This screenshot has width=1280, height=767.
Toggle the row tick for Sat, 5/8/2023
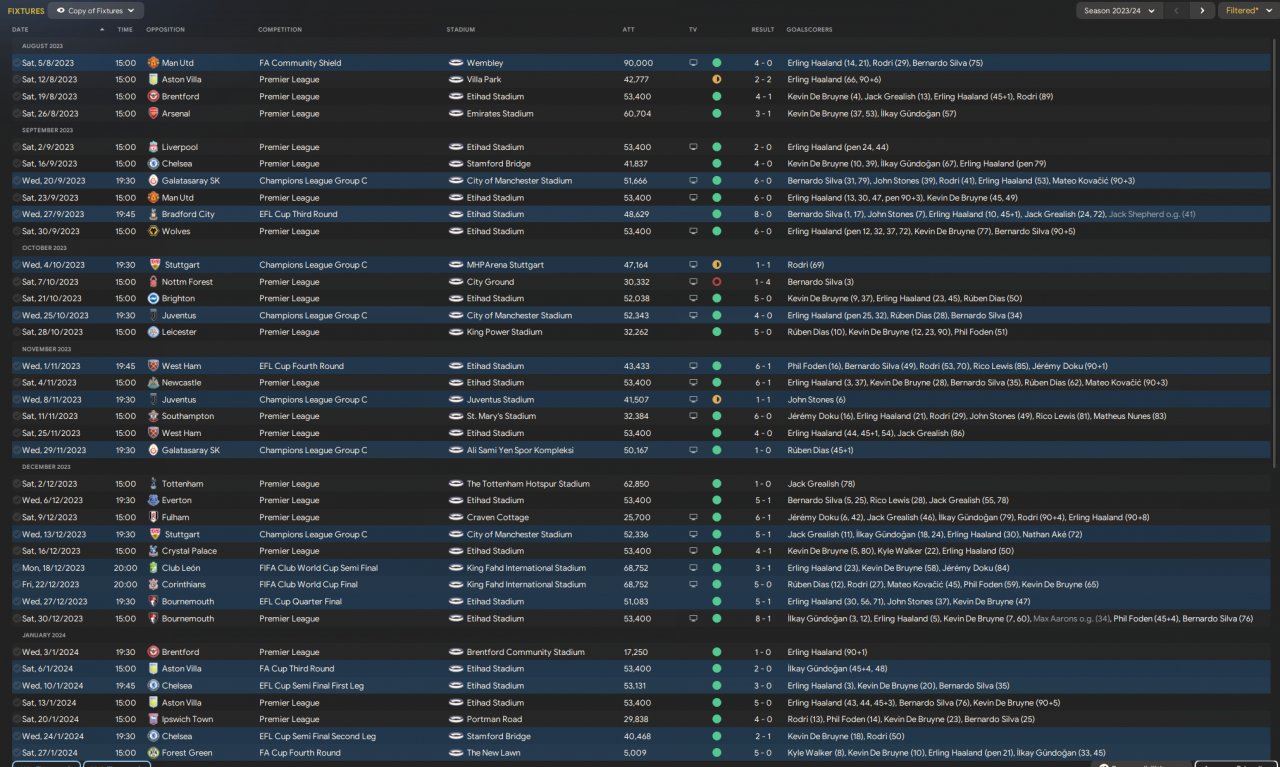click(17, 63)
